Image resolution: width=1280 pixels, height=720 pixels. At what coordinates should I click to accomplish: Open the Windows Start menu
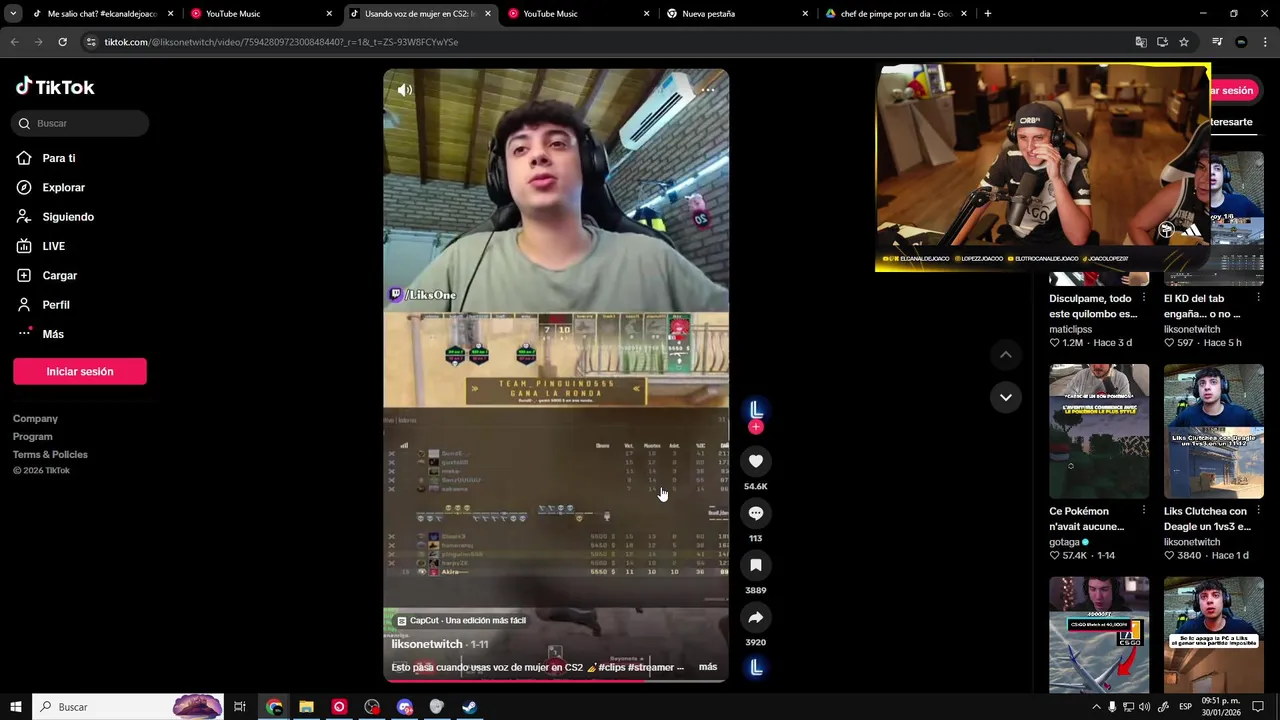[16, 707]
